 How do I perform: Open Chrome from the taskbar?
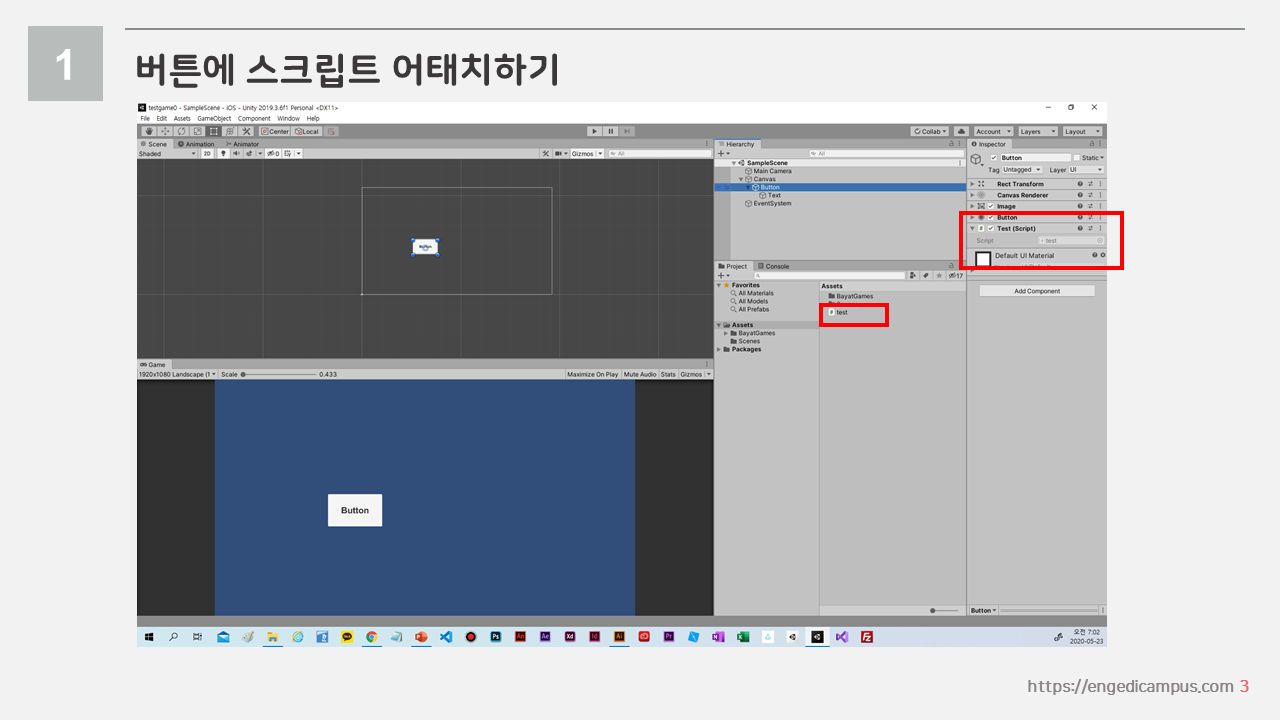point(371,636)
